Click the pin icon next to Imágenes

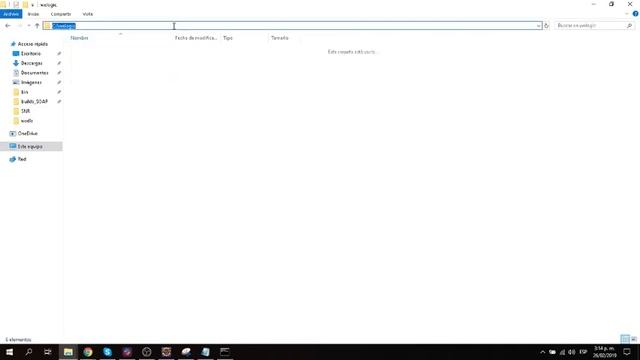pyautogui.click(x=59, y=82)
